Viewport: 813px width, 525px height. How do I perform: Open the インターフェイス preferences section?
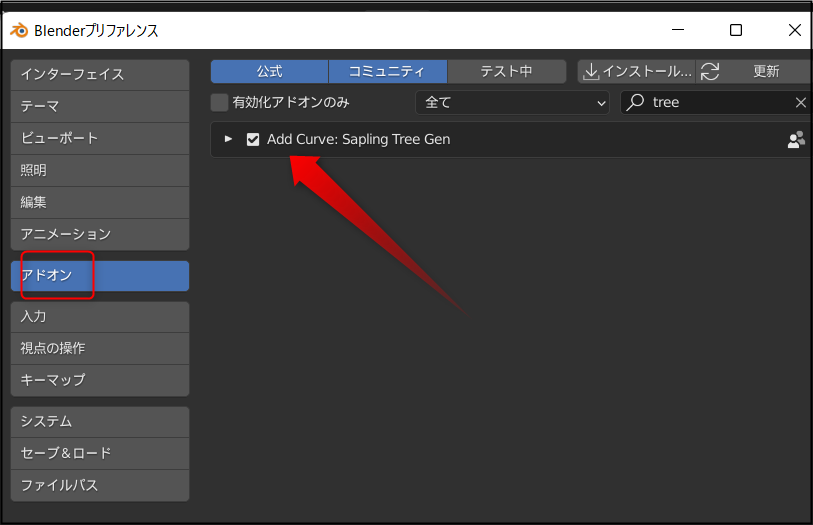[x=100, y=75]
